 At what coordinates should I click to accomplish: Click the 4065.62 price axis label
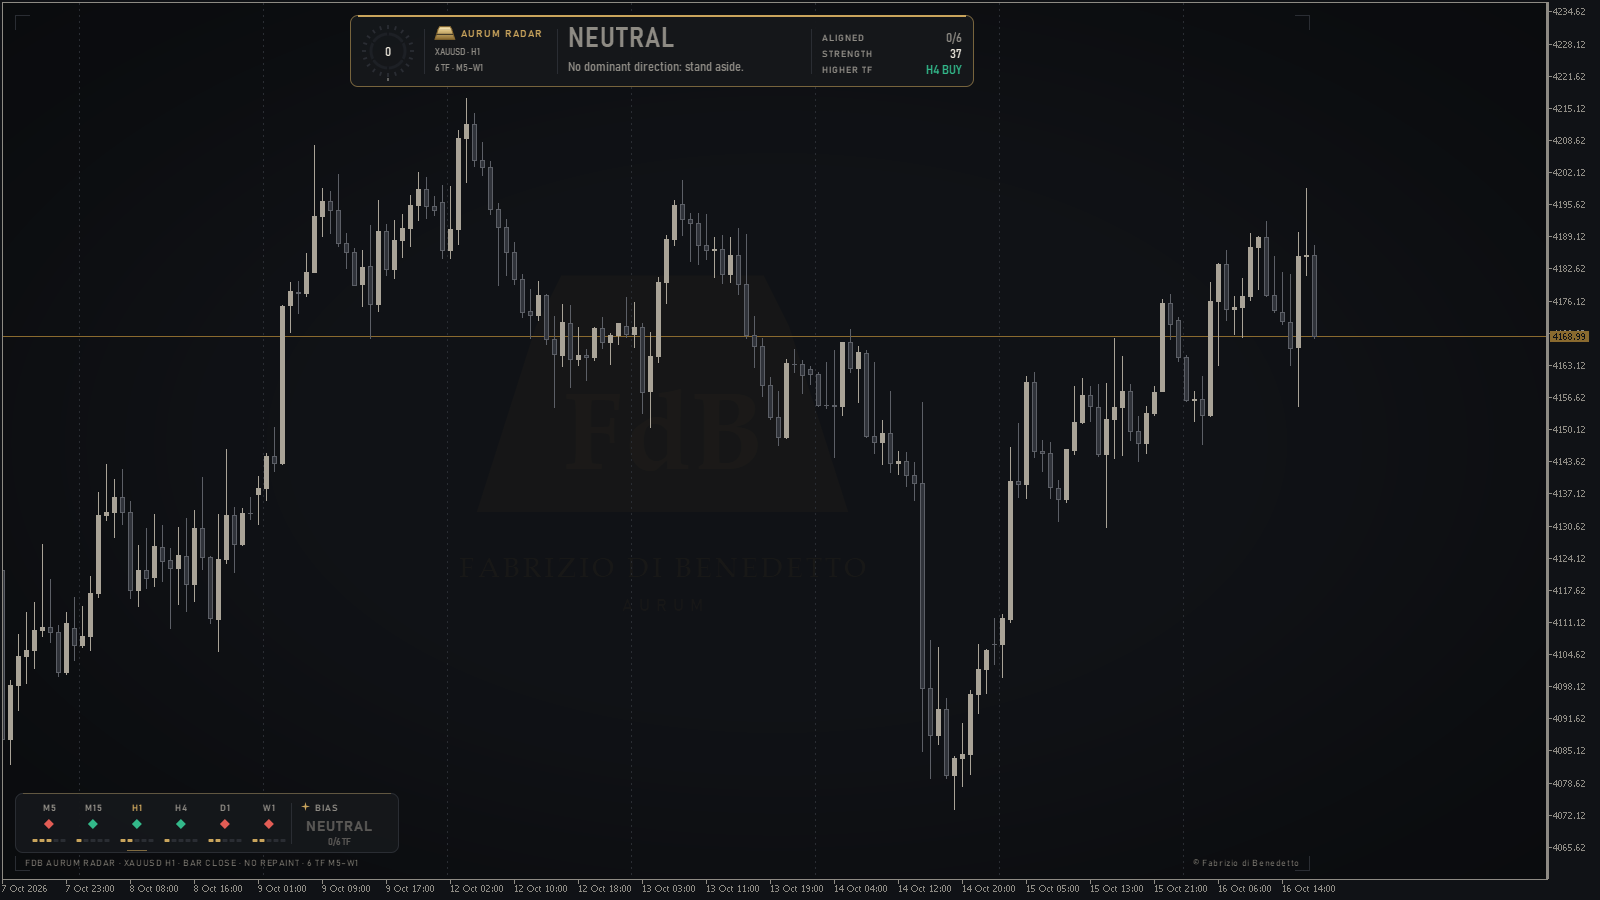(1568, 848)
